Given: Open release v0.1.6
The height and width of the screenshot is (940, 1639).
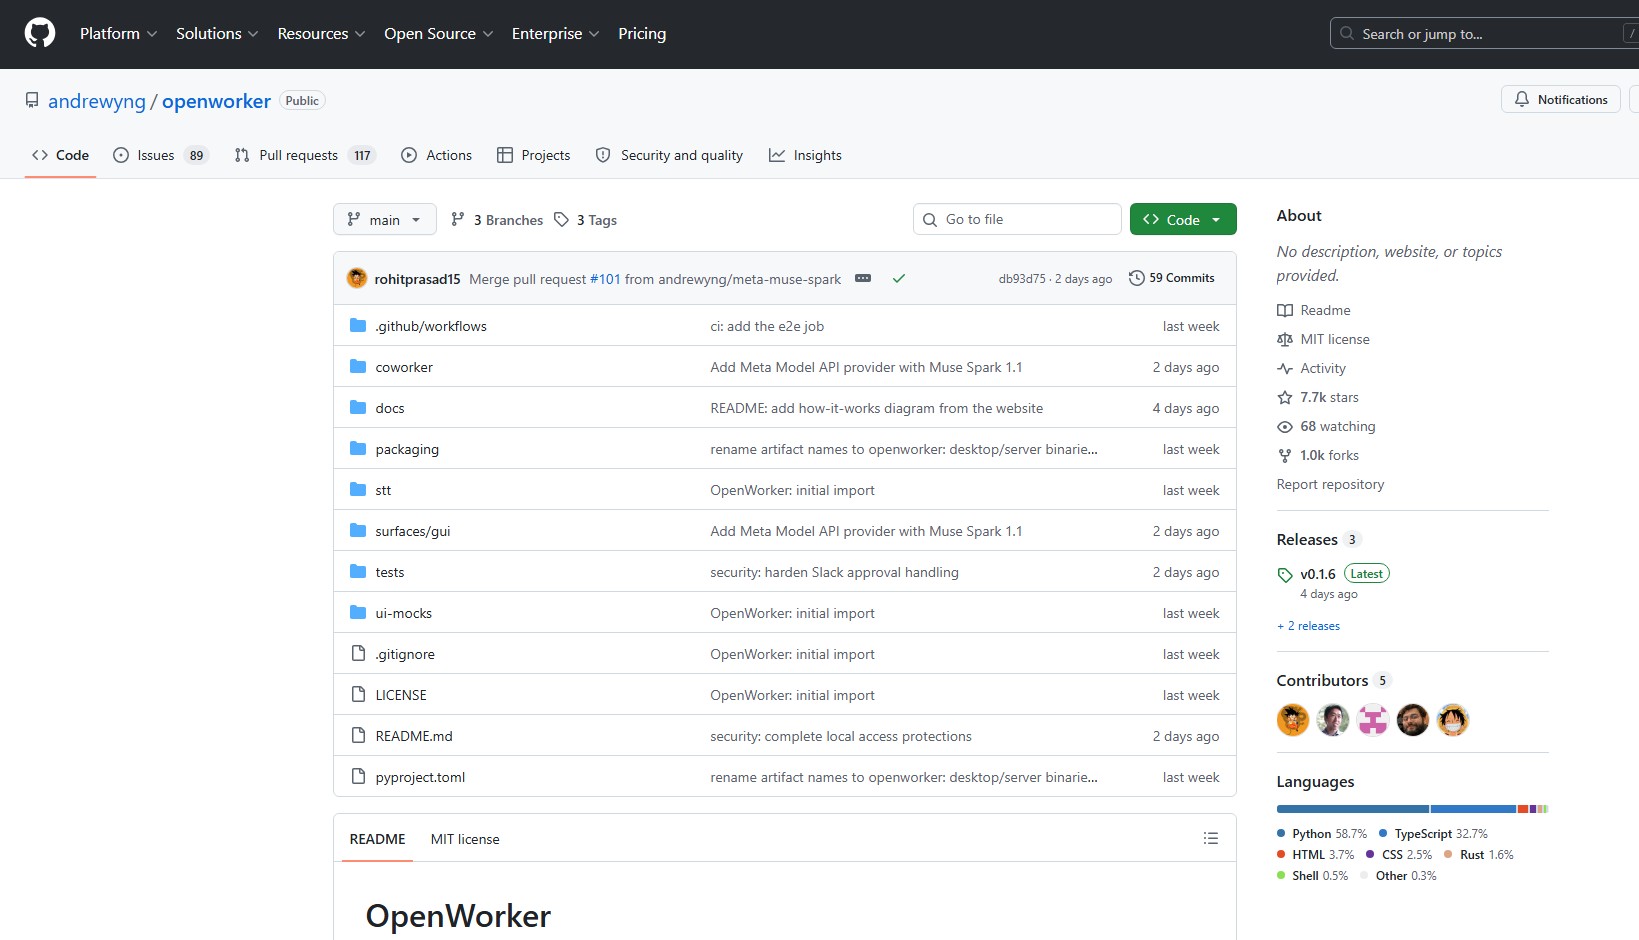Looking at the screenshot, I should [x=1318, y=574].
